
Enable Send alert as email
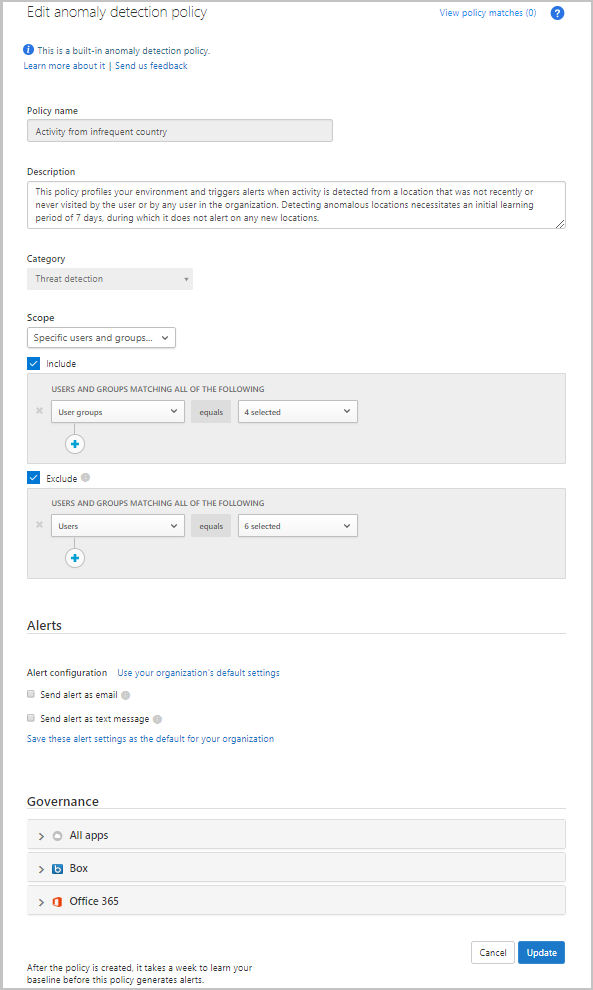[30, 694]
